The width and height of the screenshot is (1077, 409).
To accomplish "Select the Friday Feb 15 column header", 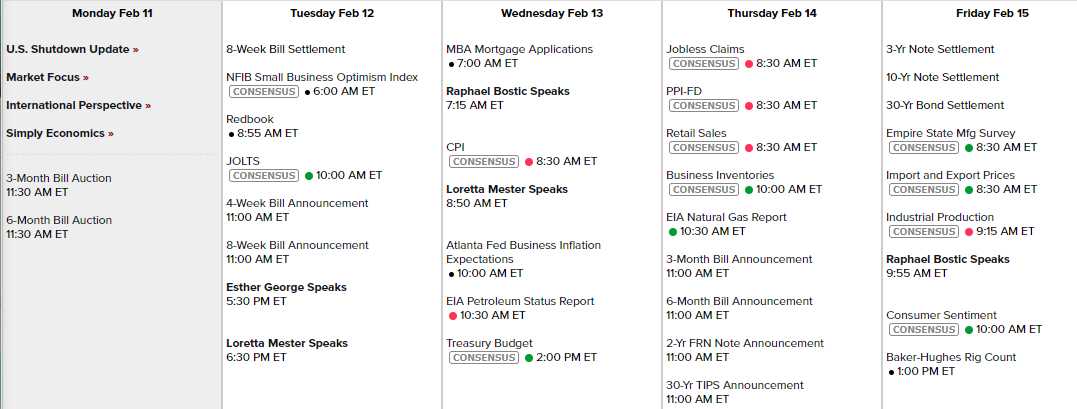I will click(978, 14).
